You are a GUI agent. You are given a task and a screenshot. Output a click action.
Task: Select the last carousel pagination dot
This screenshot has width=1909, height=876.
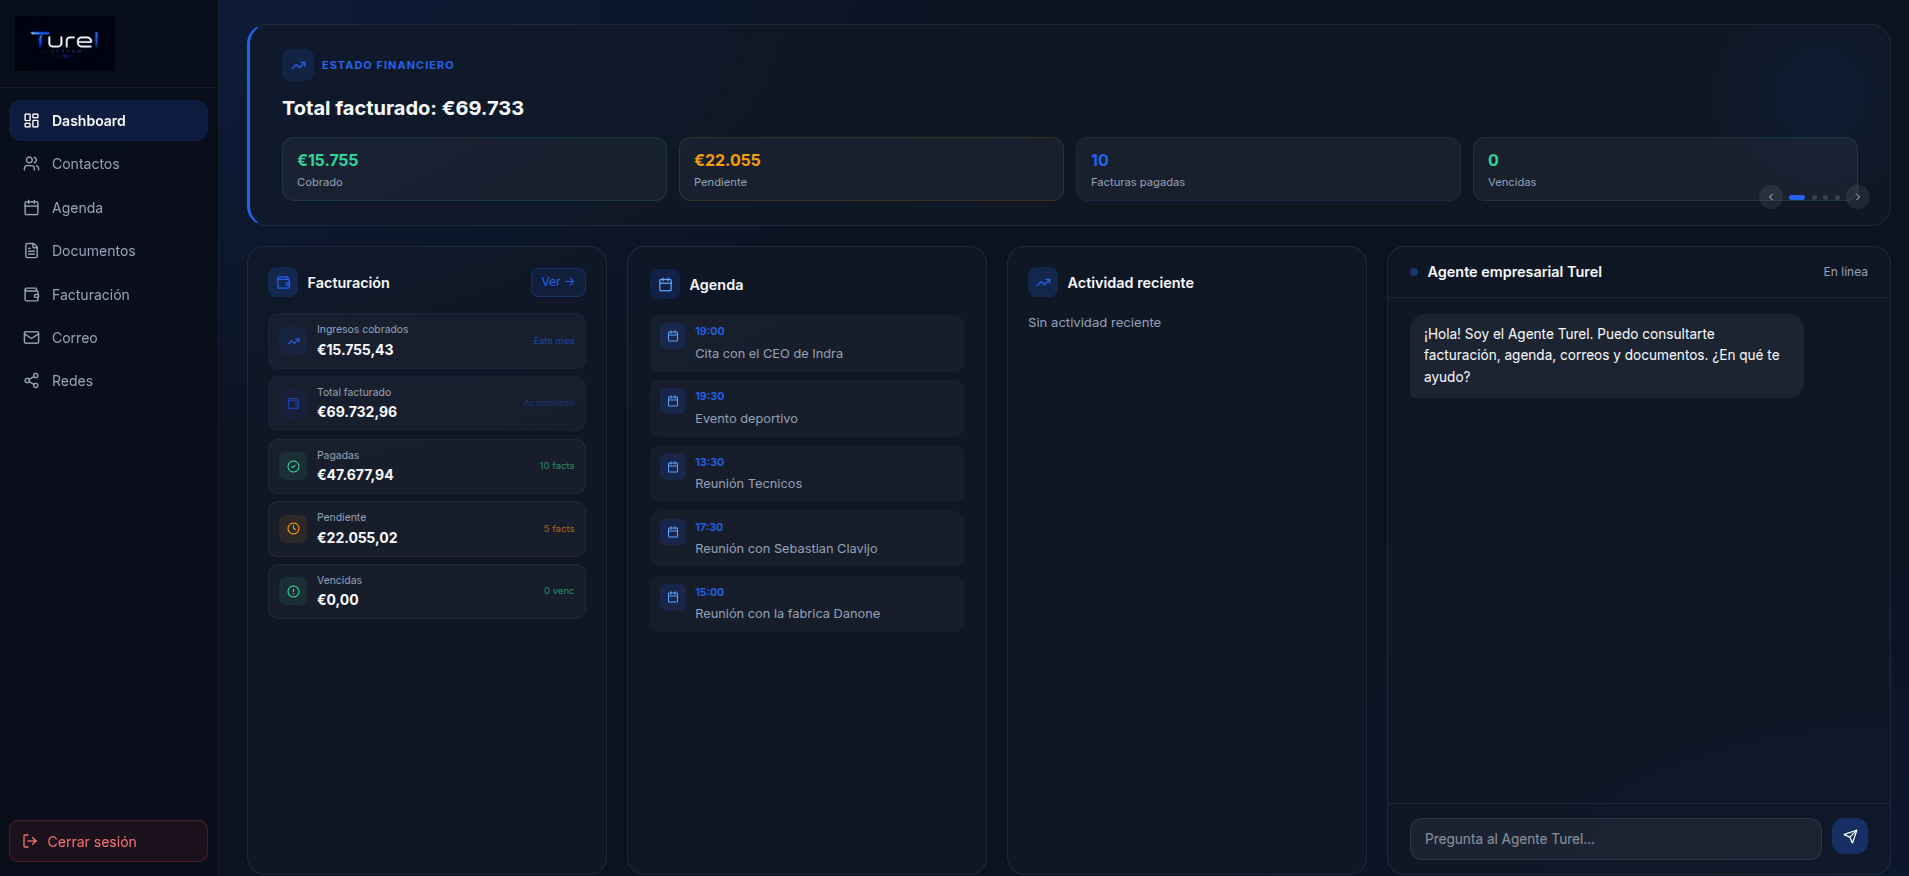[x=1837, y=197]
